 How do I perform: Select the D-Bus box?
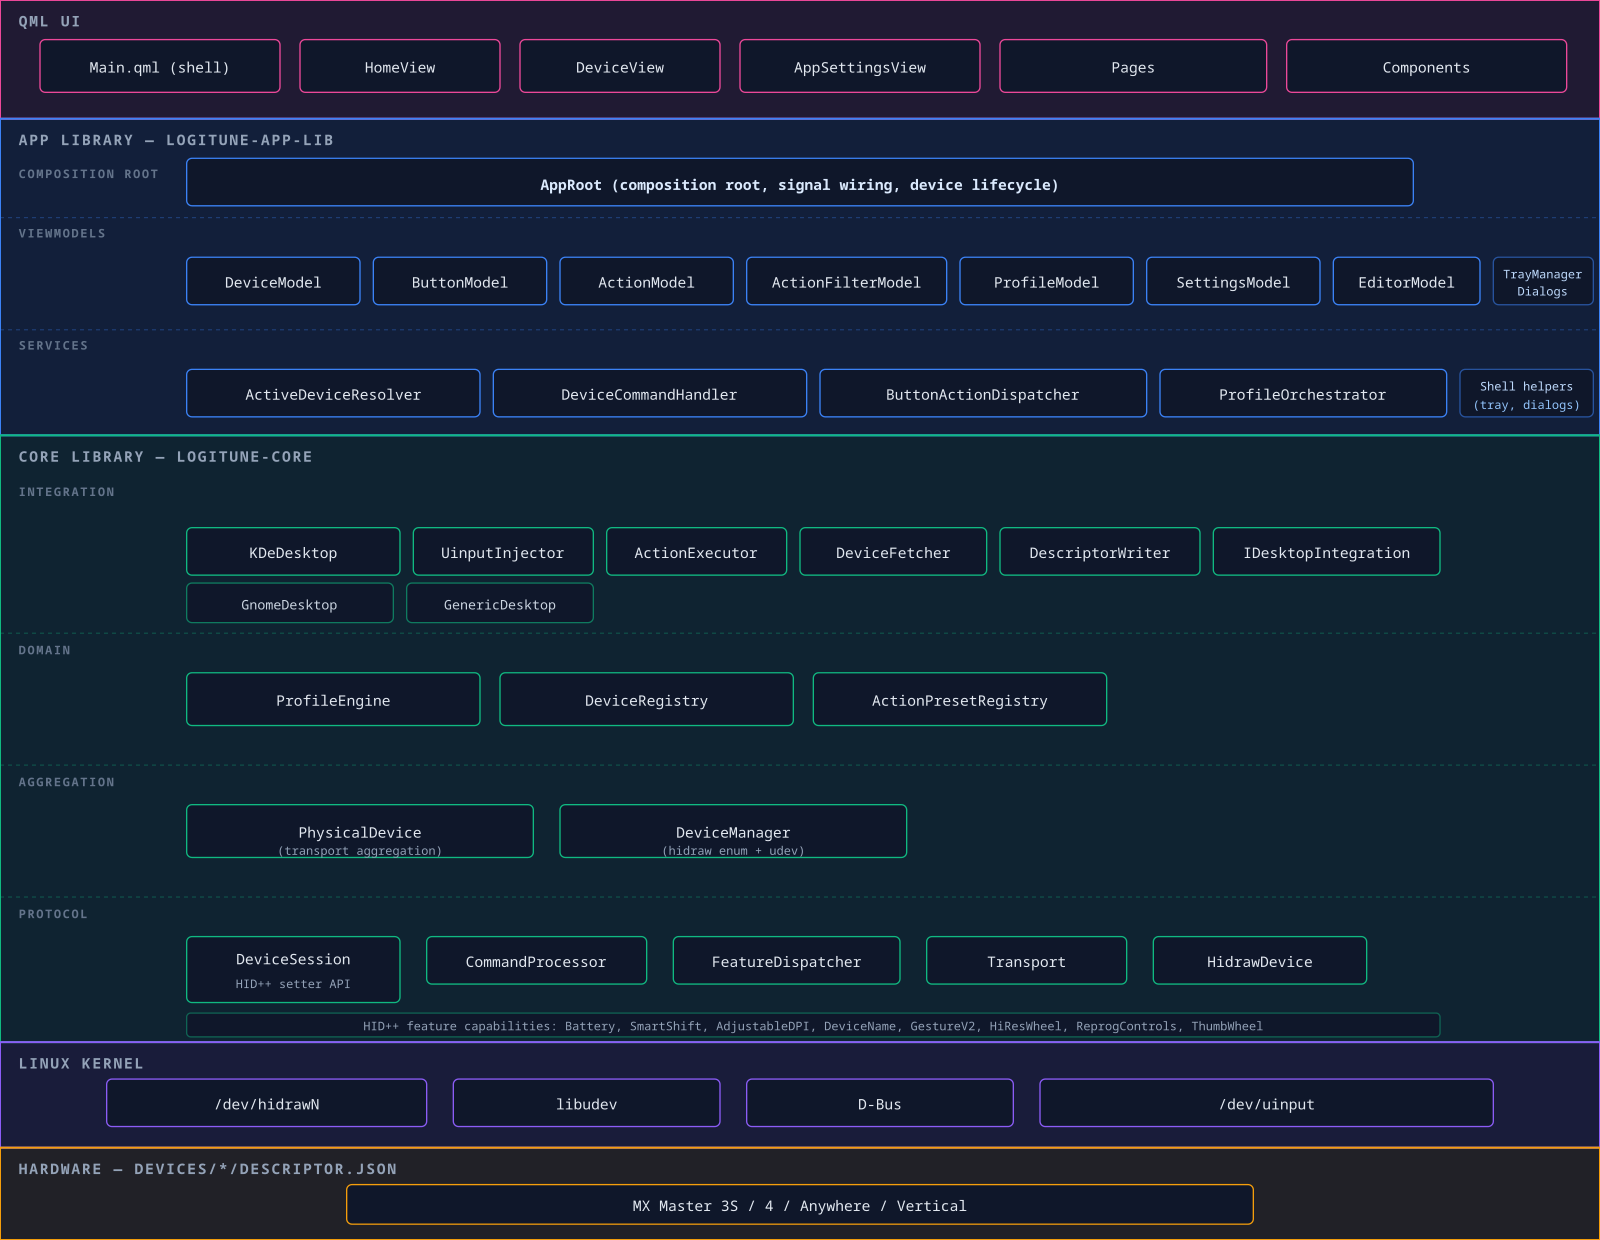point(880,1103)
